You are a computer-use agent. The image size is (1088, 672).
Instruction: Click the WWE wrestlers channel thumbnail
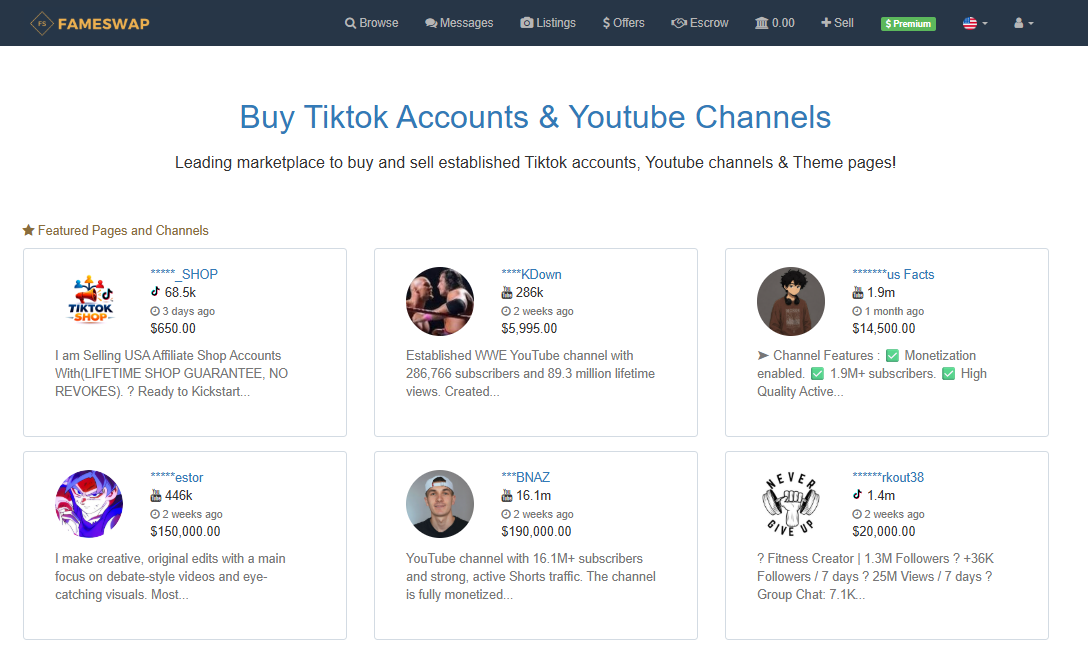[x=440, y=301]
